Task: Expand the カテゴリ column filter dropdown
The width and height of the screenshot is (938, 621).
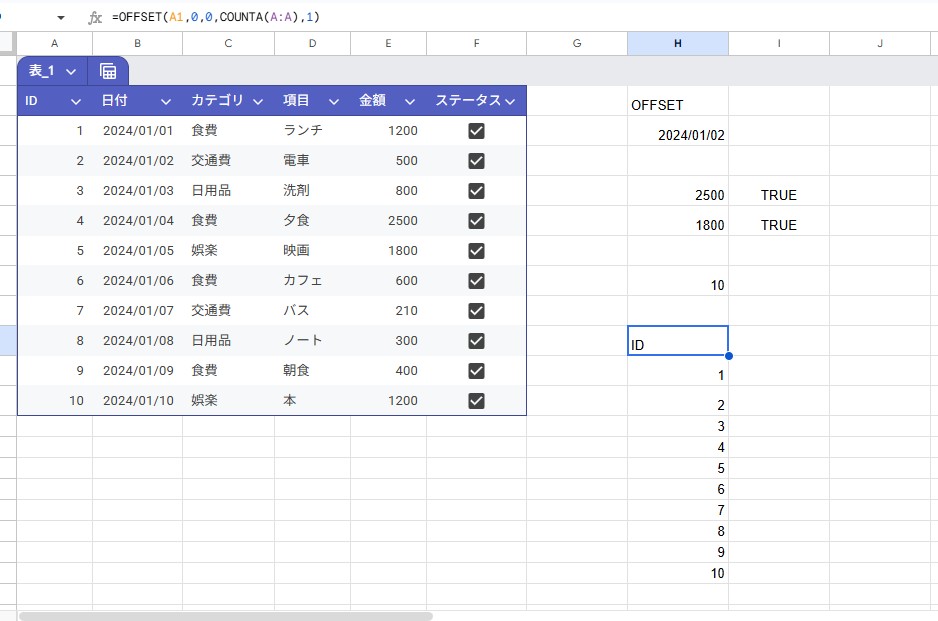Action: tap(258, 101)
